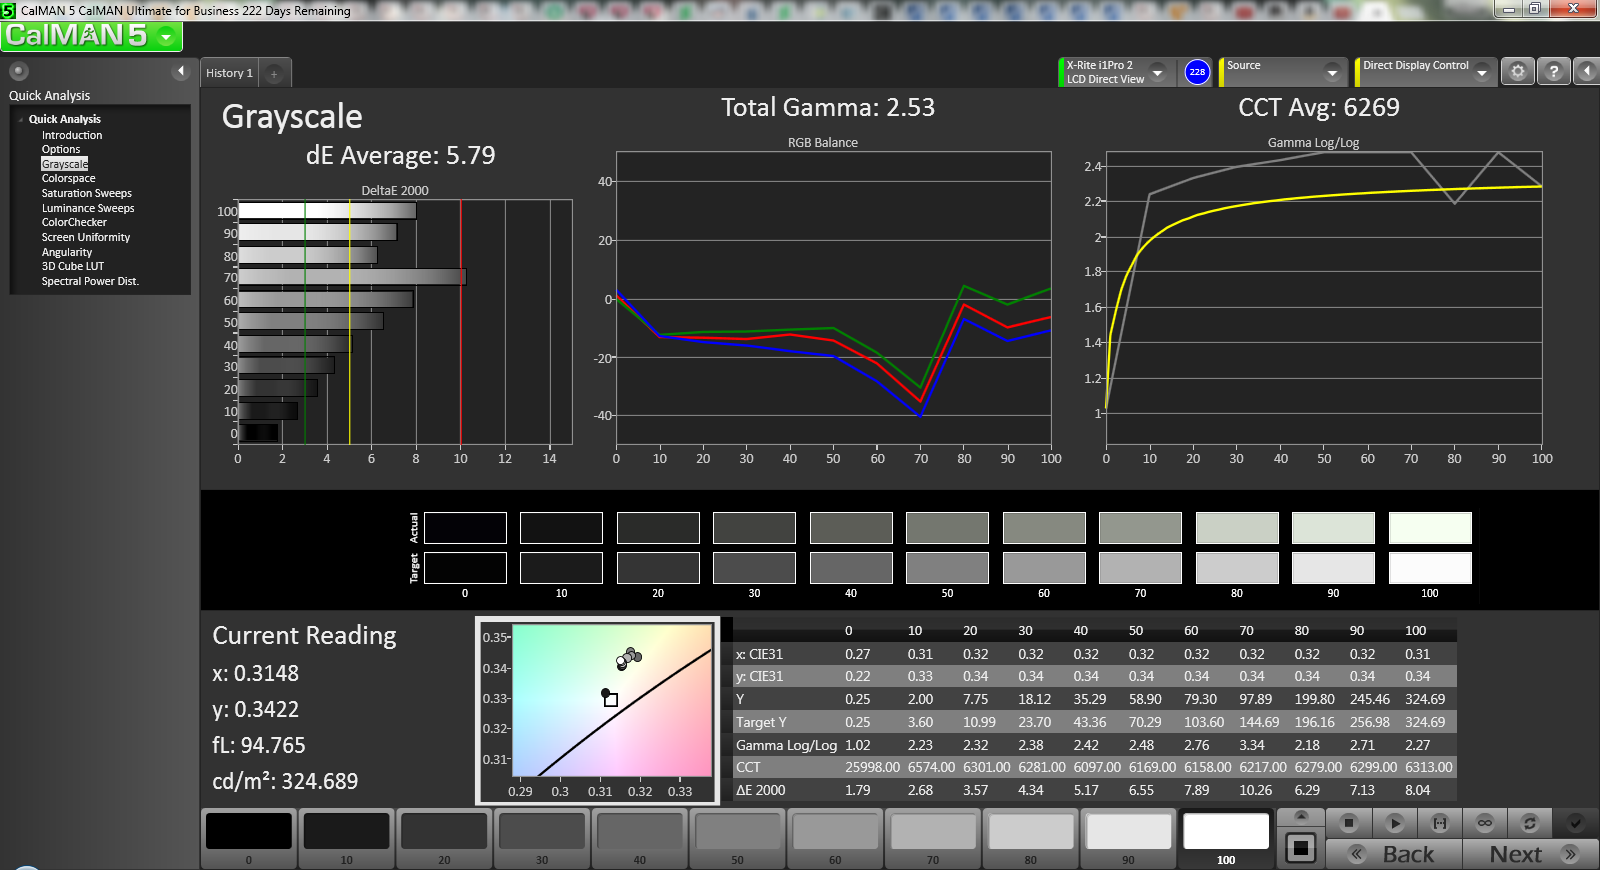The width and height of the screenshot is (1600, 870).
Task: Click the stop measurement button
Action: click(x=1348, y=823)
